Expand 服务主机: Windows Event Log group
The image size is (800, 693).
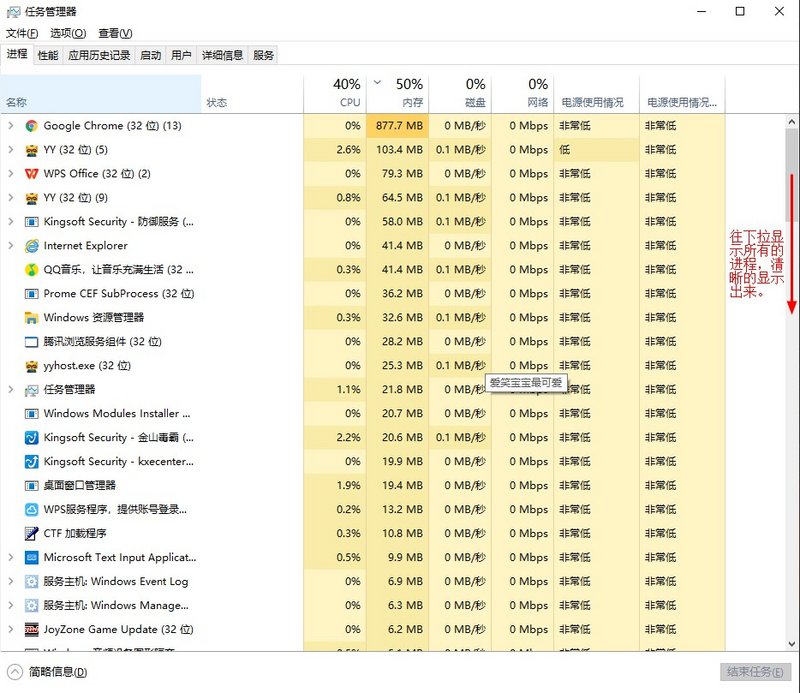(11, 581)
